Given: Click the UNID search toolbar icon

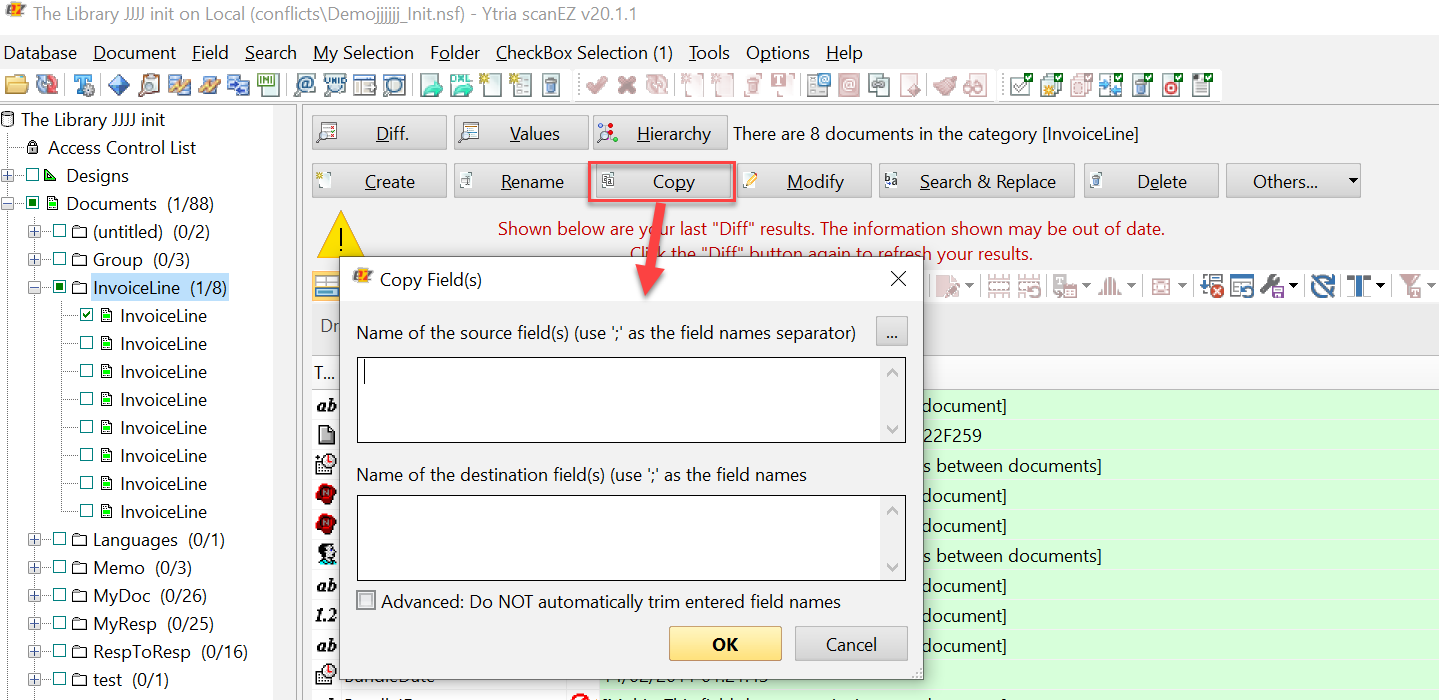Looking at the screenshot, I should click(335, 86).
